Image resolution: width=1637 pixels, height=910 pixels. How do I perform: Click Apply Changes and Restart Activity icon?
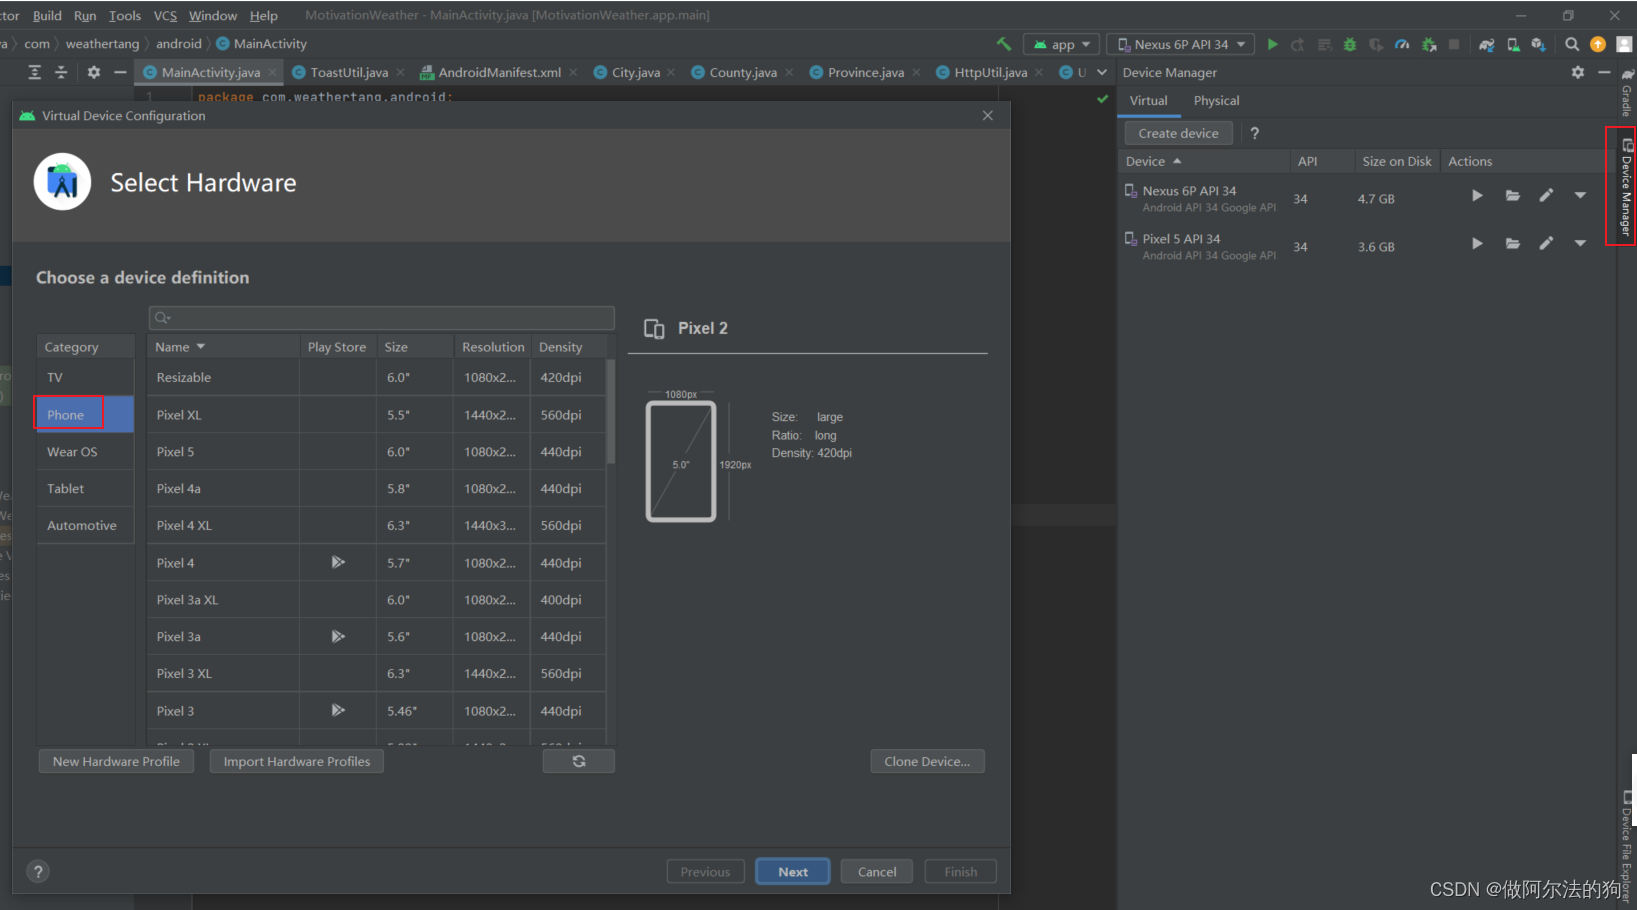tap(1297, 44)
